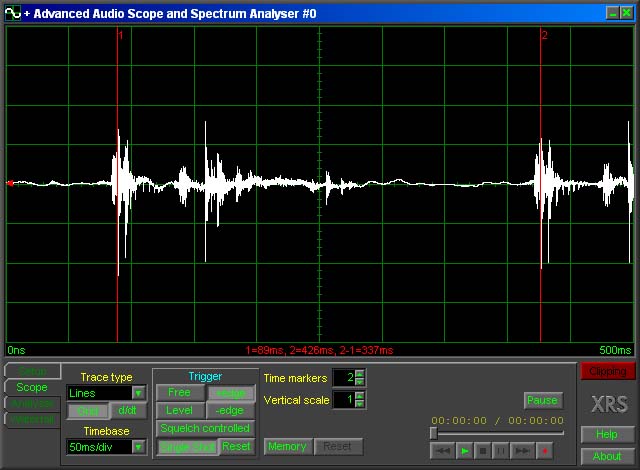This screenshot has width=640, height=470.
Task: Switch to the Scope tab
Action: (x=32, y=387)
